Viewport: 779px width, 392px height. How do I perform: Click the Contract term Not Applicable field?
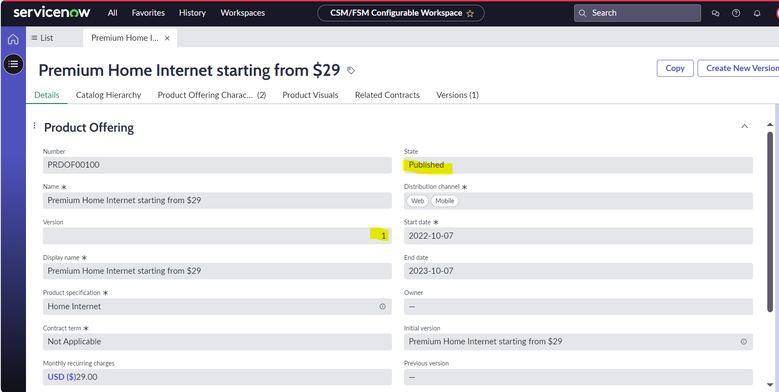tap(217, 342)
